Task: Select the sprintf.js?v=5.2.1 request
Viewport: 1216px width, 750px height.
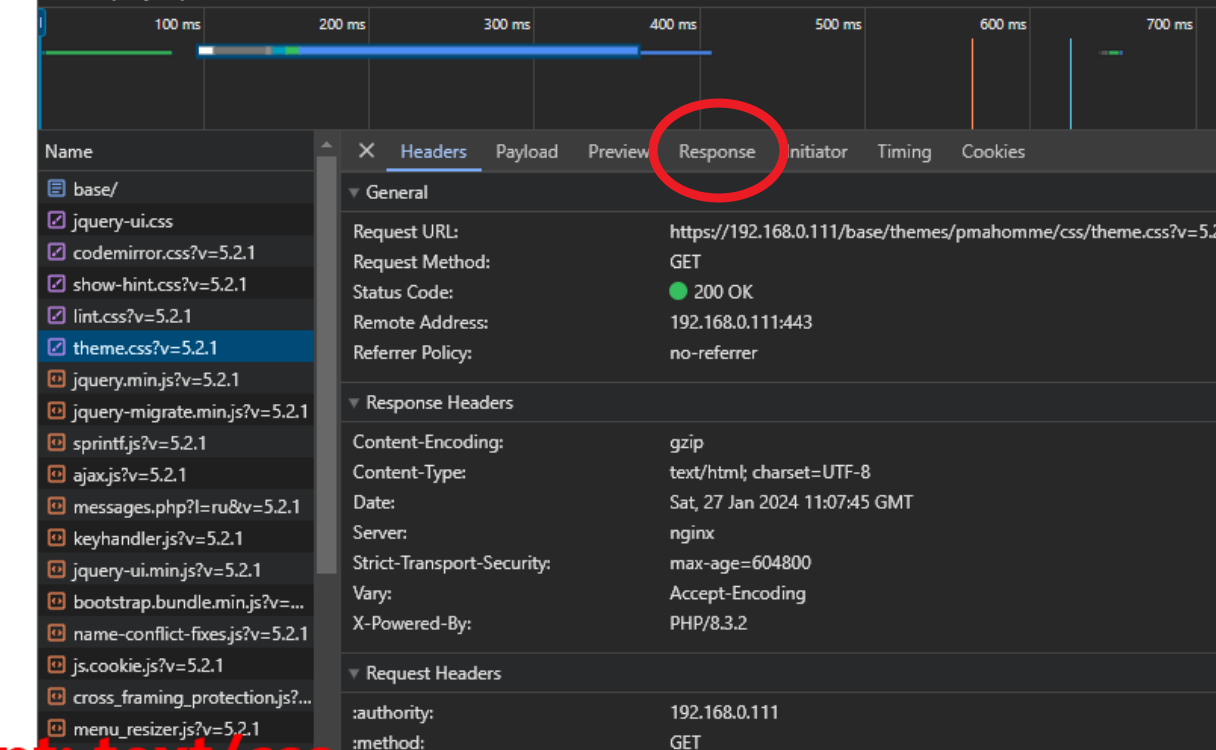Action: tap(176, 443)
